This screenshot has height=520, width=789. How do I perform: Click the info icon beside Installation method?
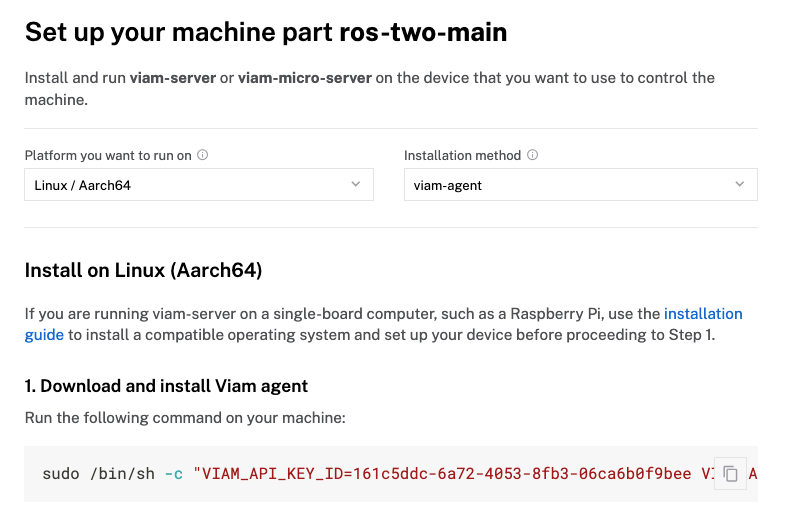[x=532, y=155]
